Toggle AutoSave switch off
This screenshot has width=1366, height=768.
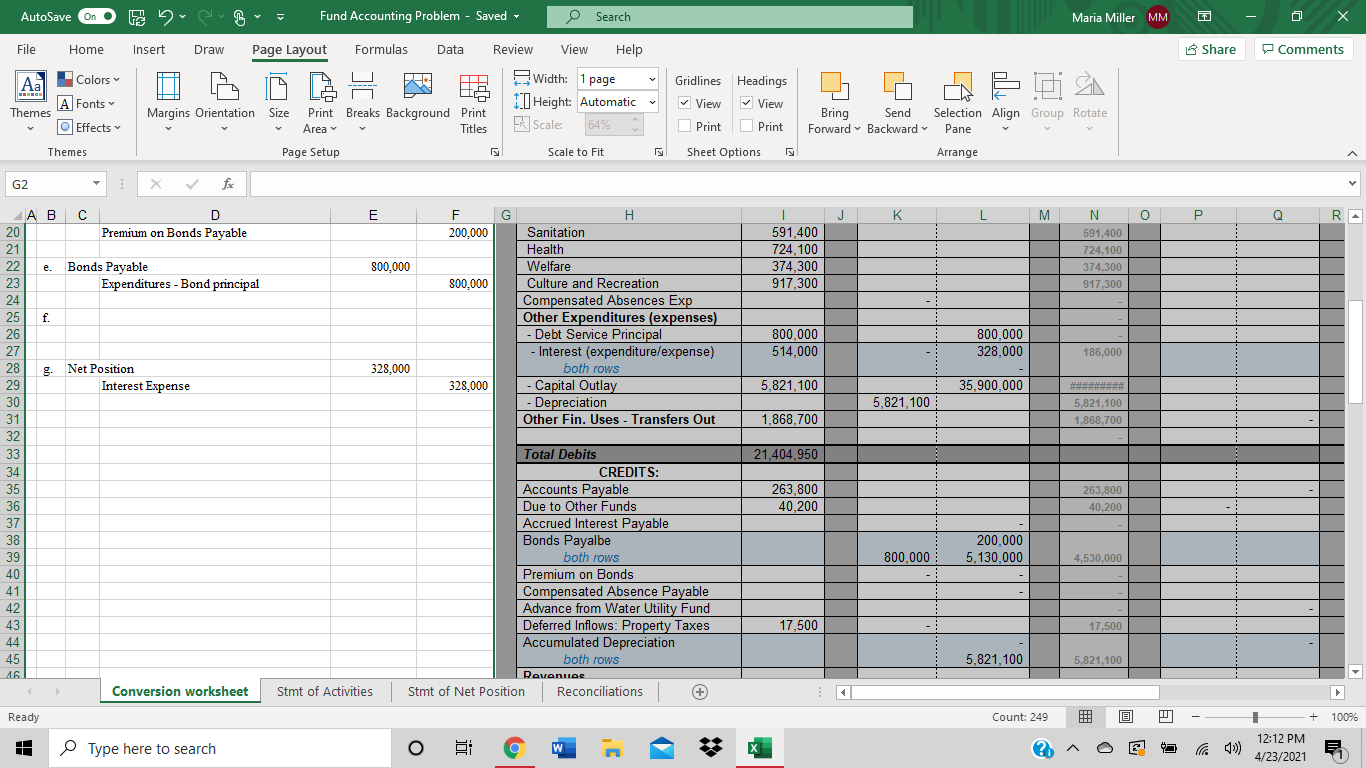(96, 17)
